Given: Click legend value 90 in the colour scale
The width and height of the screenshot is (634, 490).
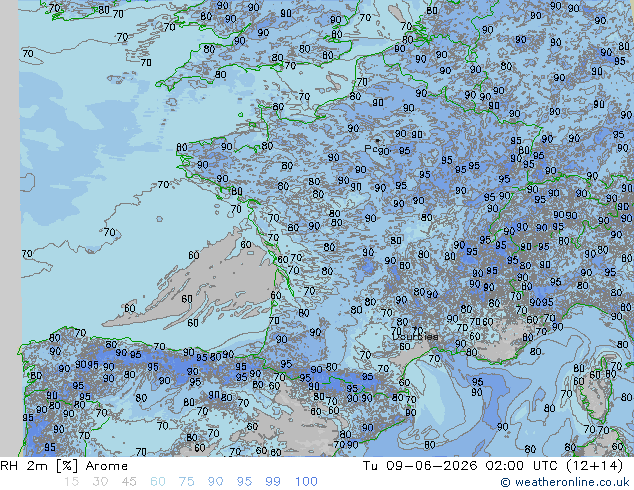Looking at the screenshot, I should coord(215,482).
